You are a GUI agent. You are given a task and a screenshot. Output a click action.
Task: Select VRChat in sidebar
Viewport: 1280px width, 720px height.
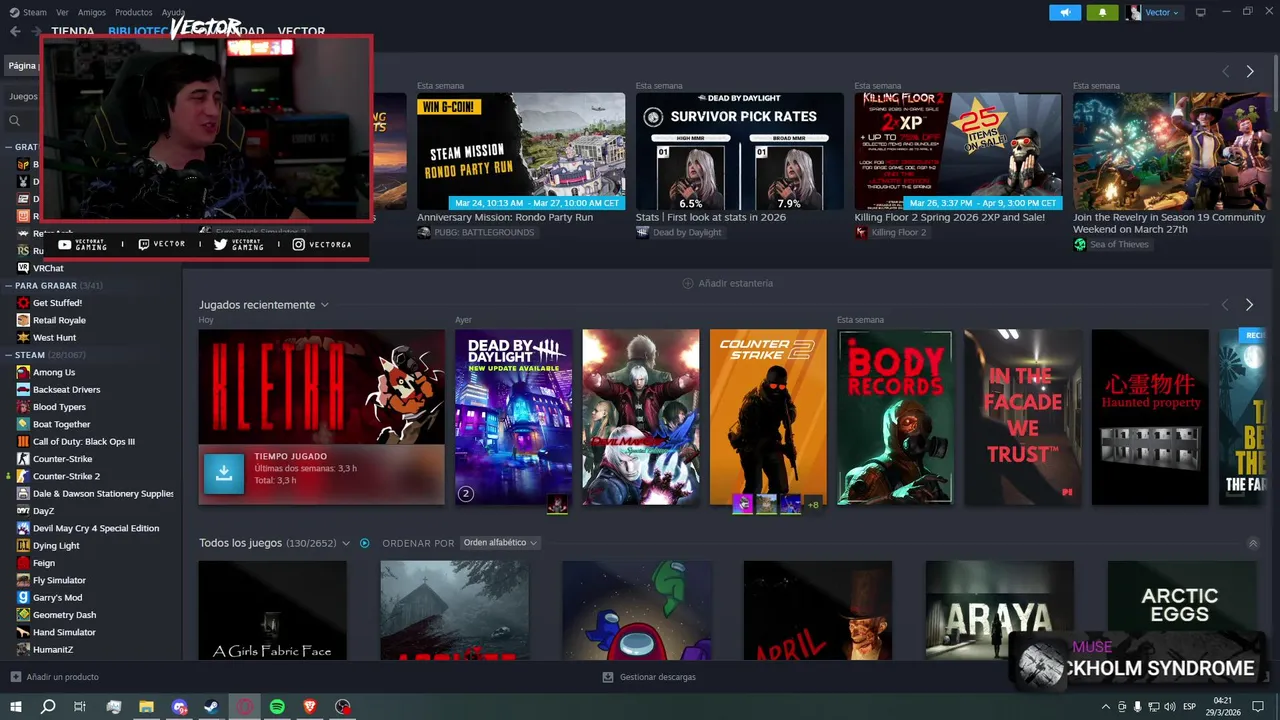[x=48, y=268]
